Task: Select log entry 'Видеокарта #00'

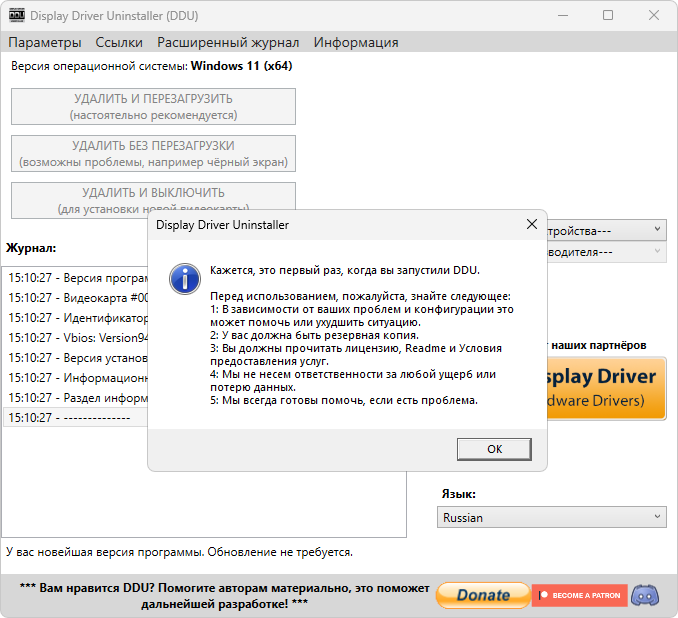Action: (76, 298)
